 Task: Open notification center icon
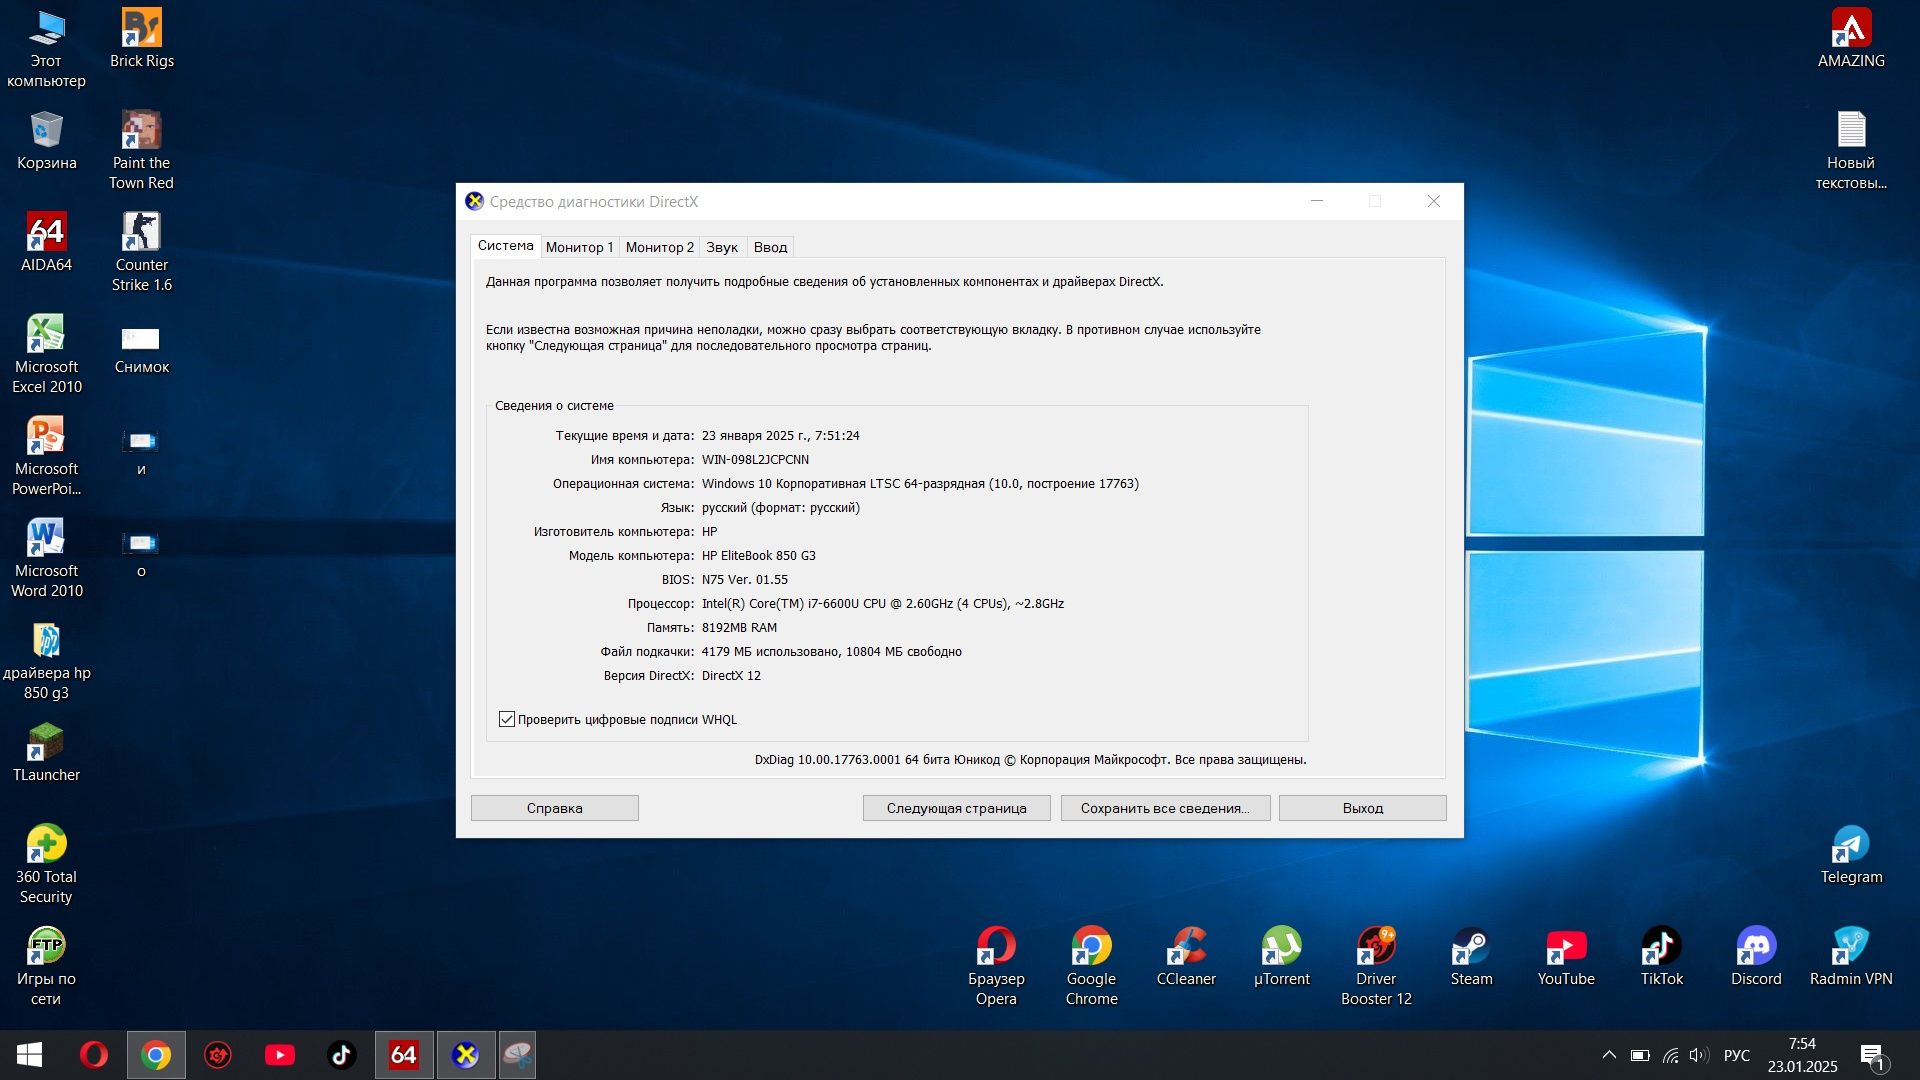[x=1873, y=1056]
